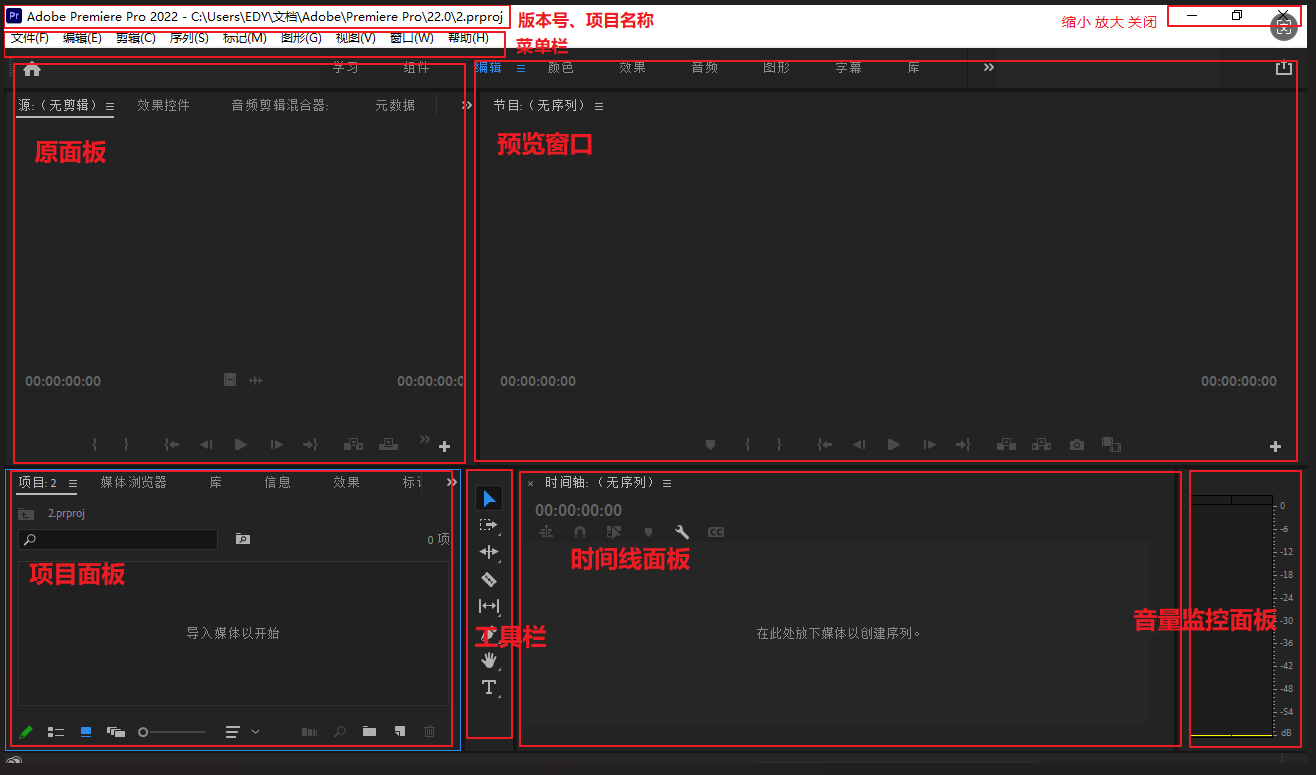Switch project panel to list view
Viewport: 1316px width, 775px height.
[x=56, y=732]
